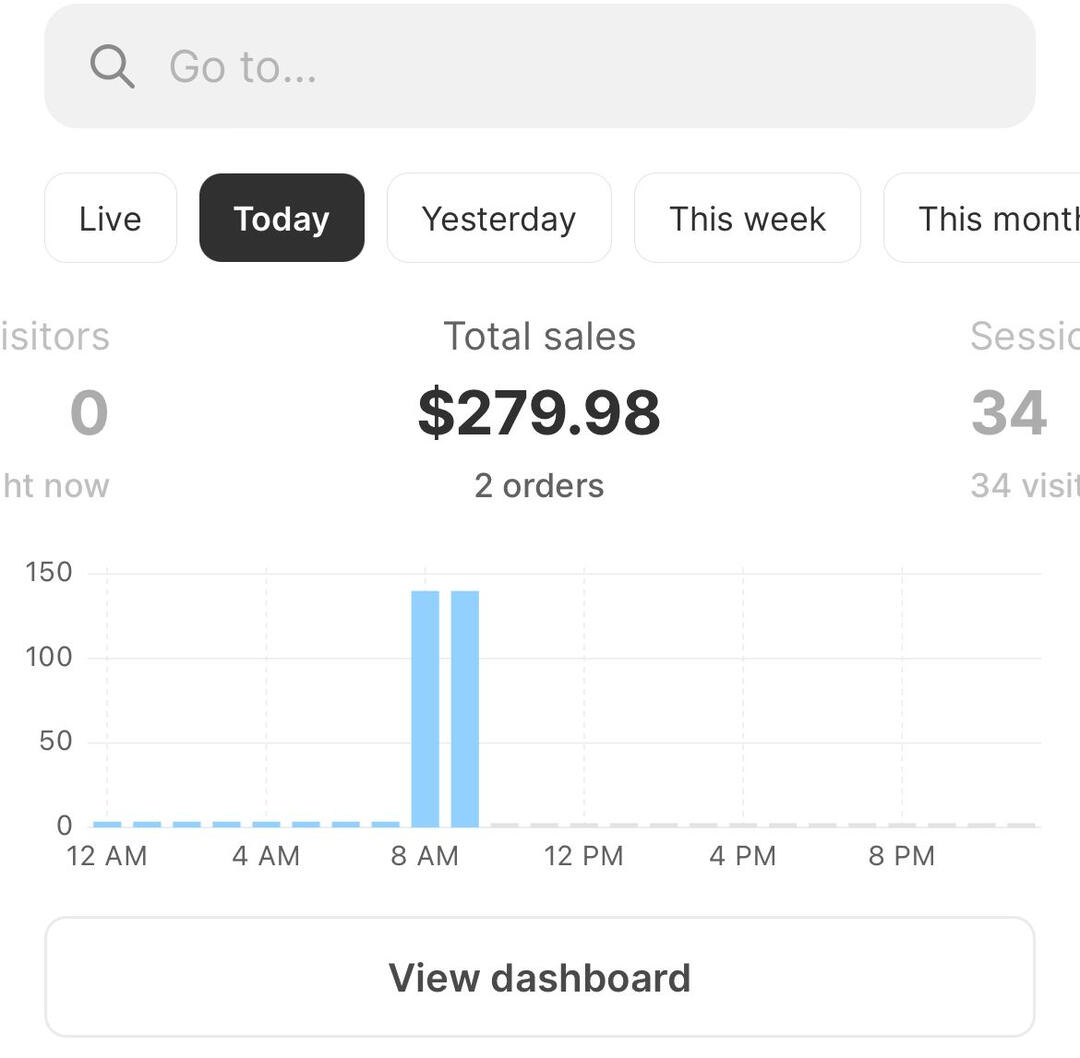
Task: Tap the 12 PM axis label
Action: click(584, 856)
